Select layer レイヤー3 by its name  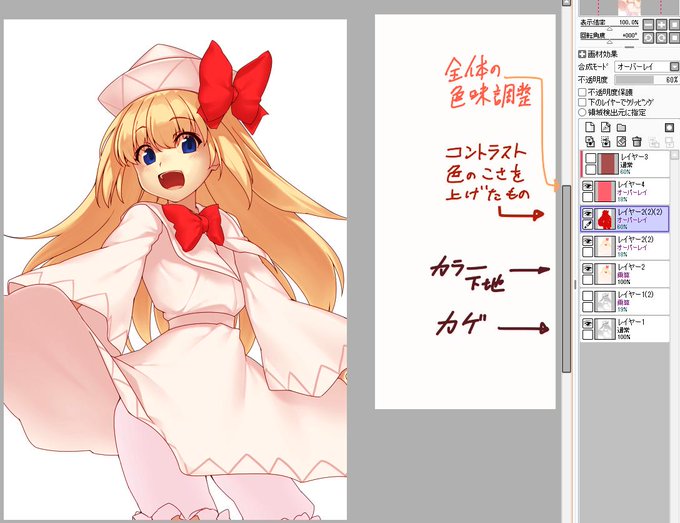tap(634, 157)
